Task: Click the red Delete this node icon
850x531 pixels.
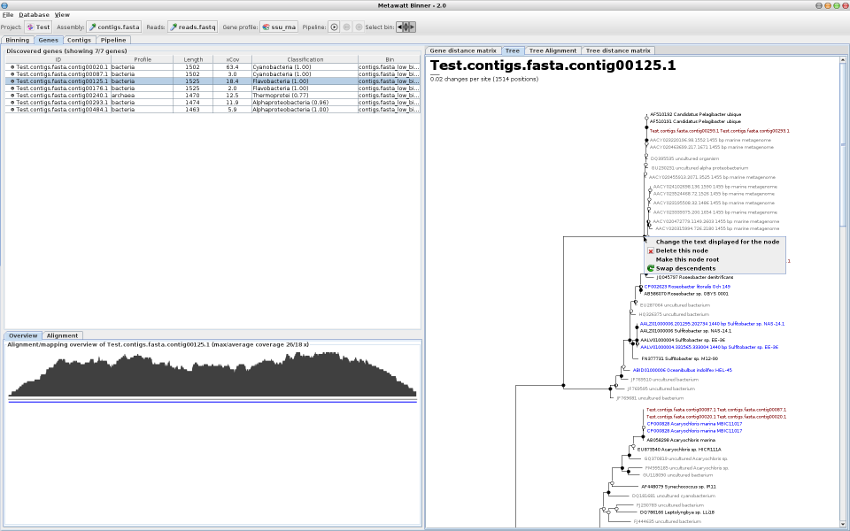Action: click(650, 250)
